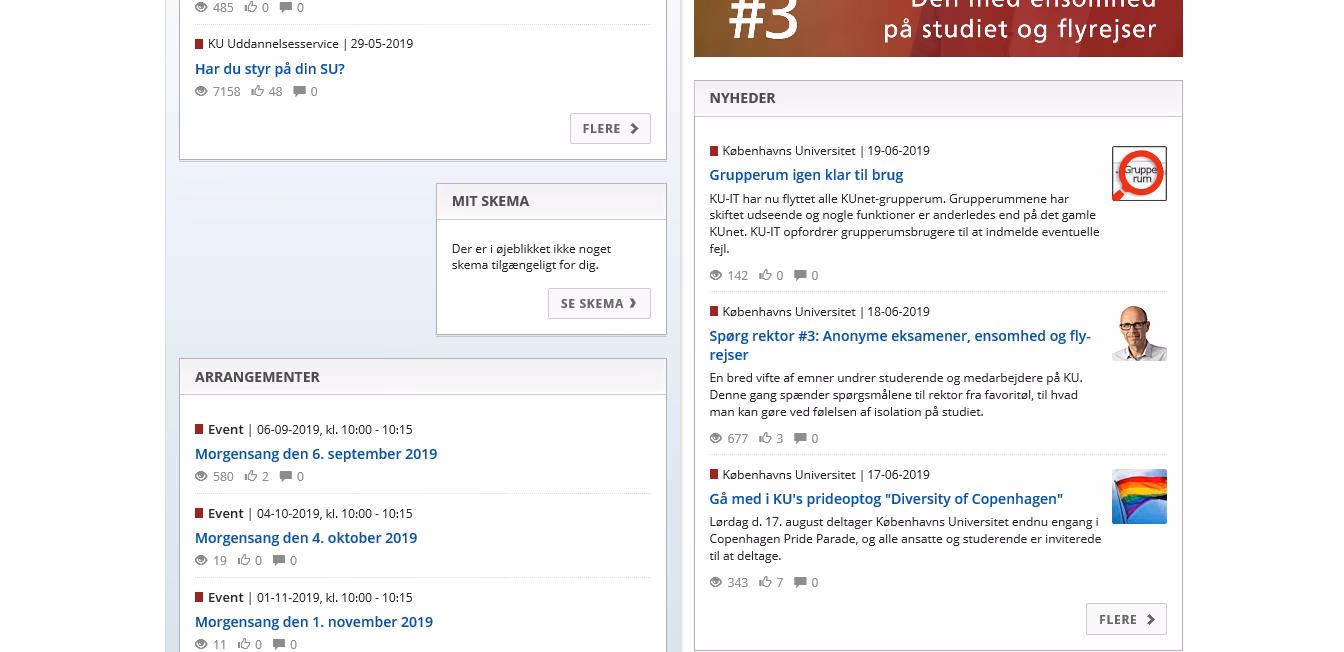Click comment icon on Har du styr SU post
Screen dimensions: 1344x652
coord(299,91)
